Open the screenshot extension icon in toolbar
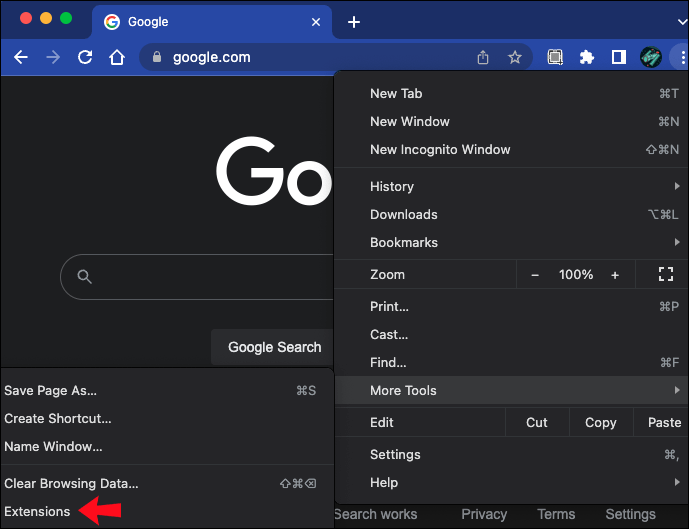This screenshot has width=689, height=529. 555,57
